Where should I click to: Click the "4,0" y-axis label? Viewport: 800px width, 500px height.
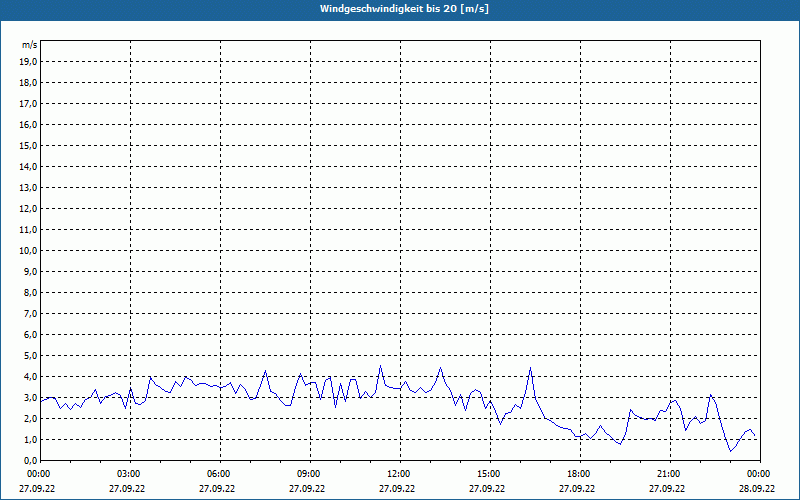(x=31, y=377)
